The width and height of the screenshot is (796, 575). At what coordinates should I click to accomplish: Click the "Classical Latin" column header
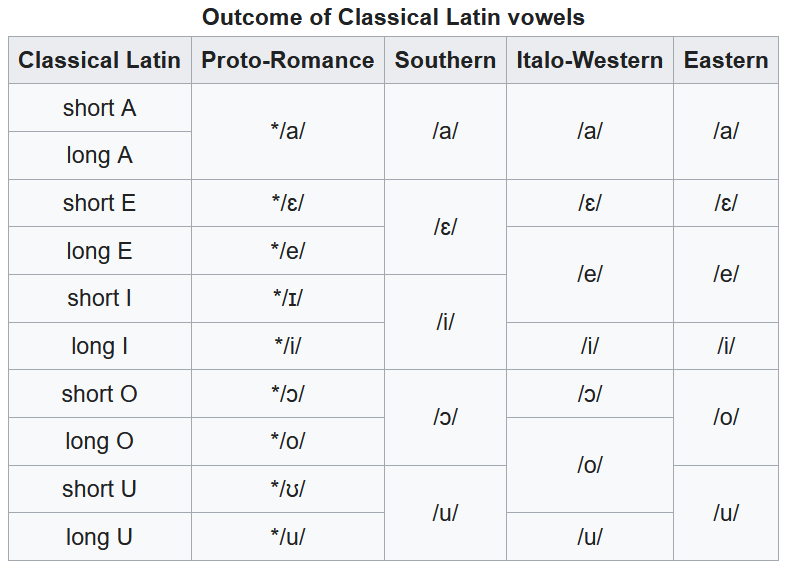(x=99, y=60)
